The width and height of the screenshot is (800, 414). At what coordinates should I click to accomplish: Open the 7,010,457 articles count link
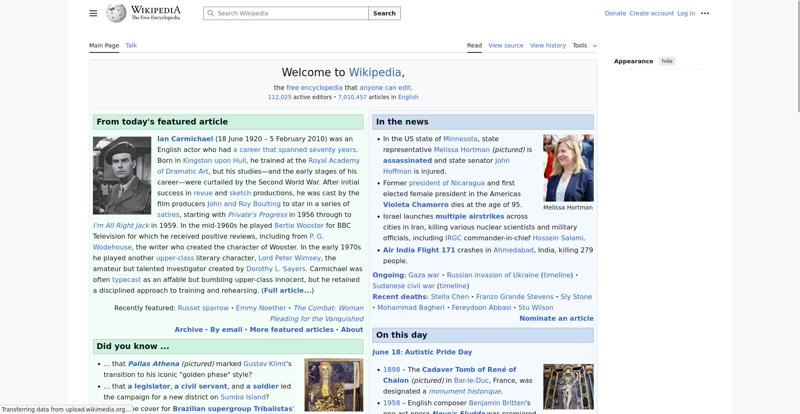[352, 97]
